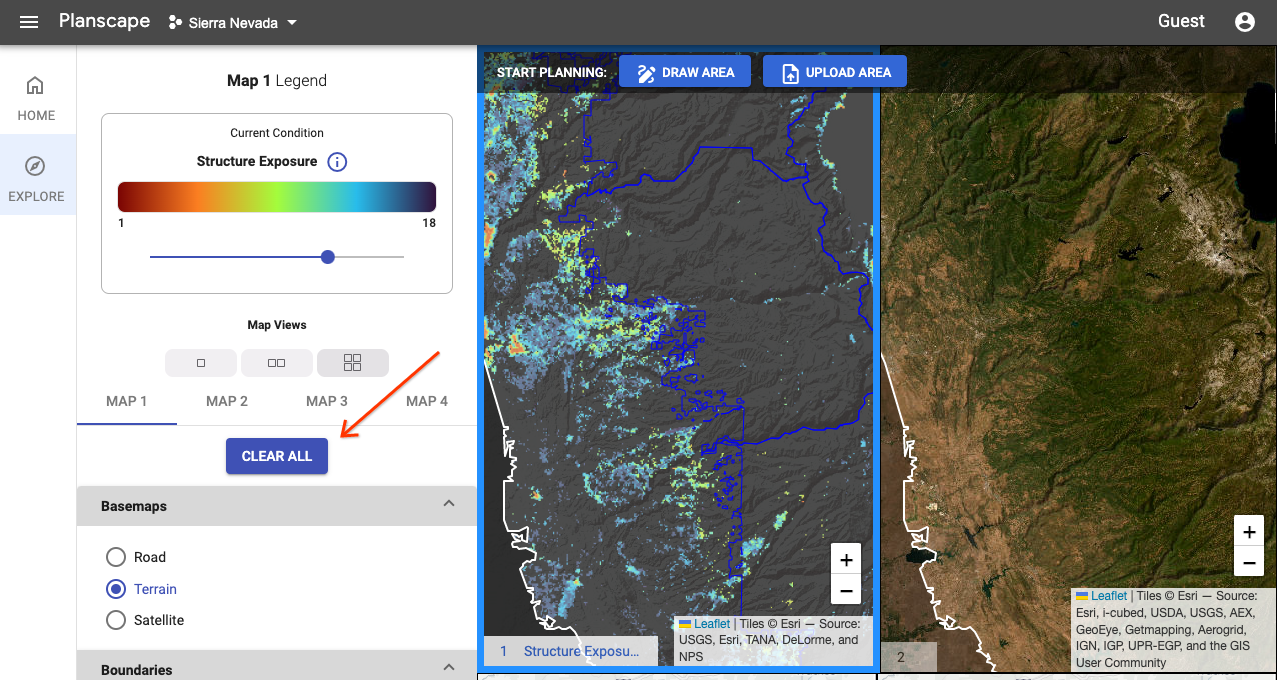The image size is (1277, 680).
Task: Select the Terrain basemap
Action: coord(115,589)
